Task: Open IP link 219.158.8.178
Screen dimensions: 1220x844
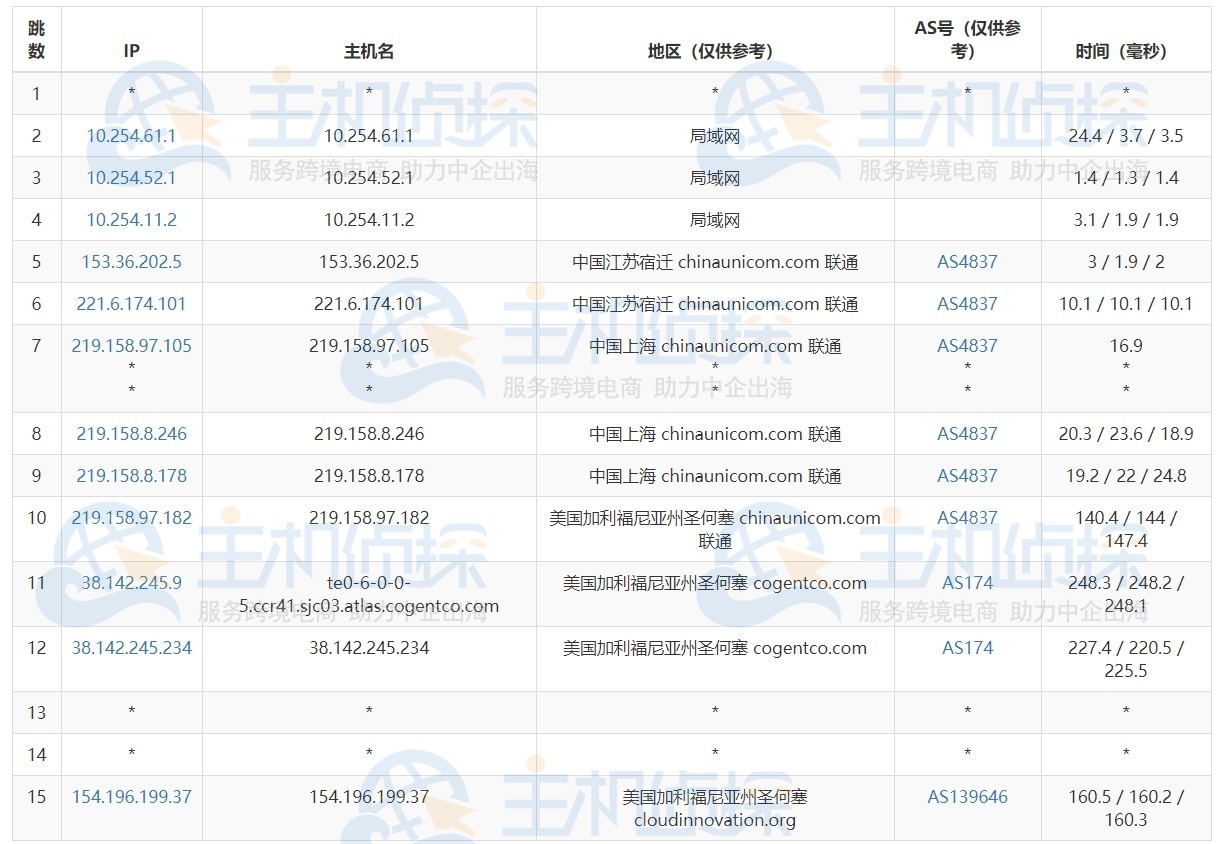Action: 131,476
